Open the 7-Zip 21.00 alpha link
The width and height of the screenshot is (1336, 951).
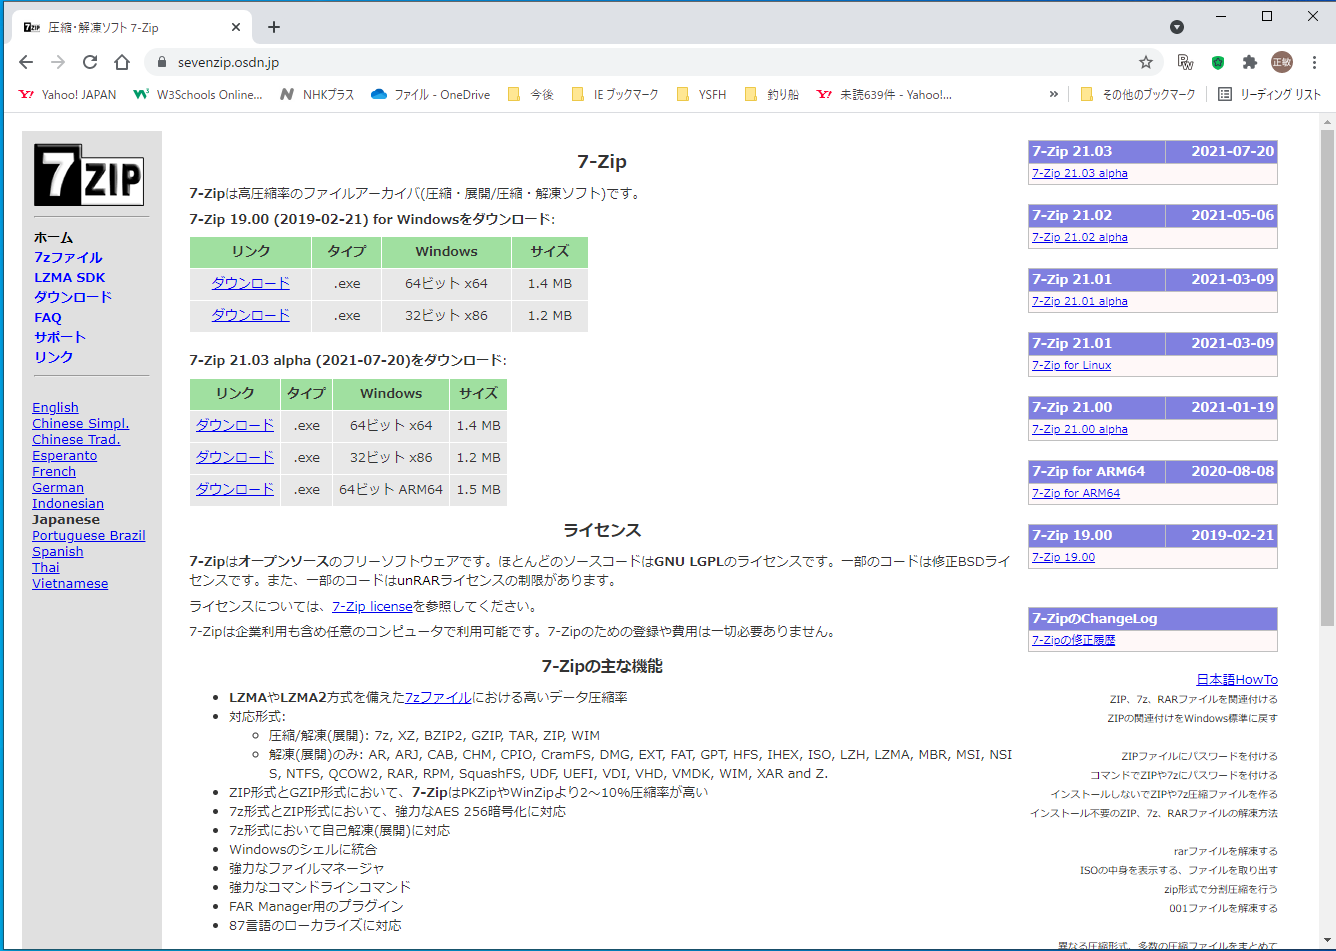(1080, 430)
